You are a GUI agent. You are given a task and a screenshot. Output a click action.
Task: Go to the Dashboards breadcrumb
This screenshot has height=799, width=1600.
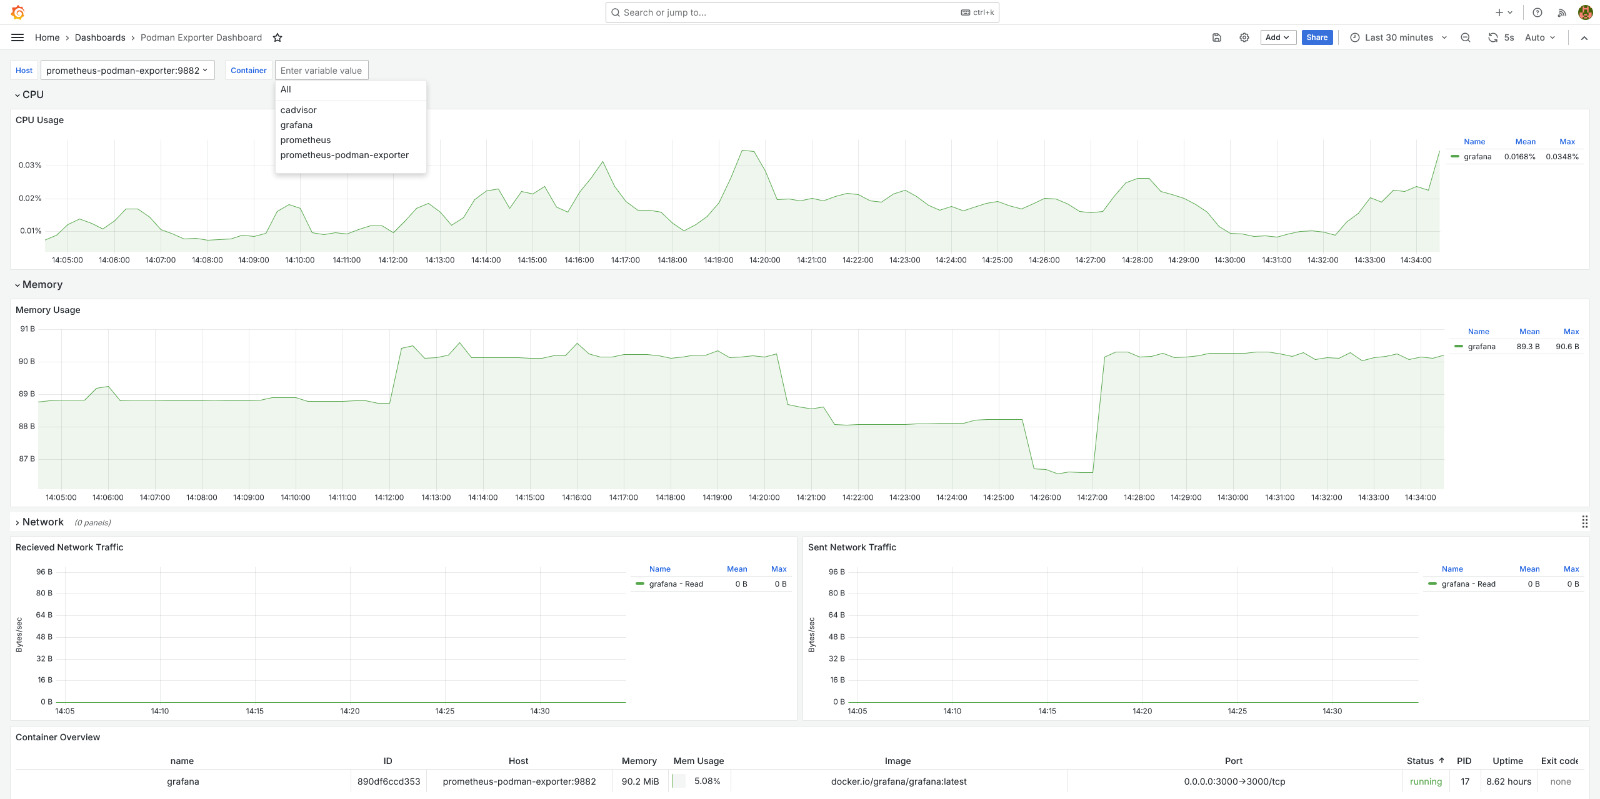coord(100,38)
